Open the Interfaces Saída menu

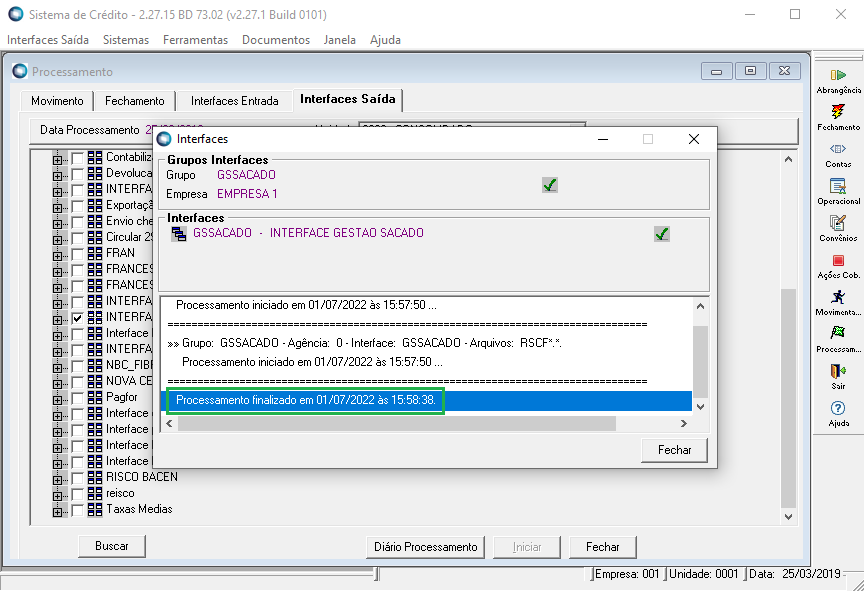48,40
